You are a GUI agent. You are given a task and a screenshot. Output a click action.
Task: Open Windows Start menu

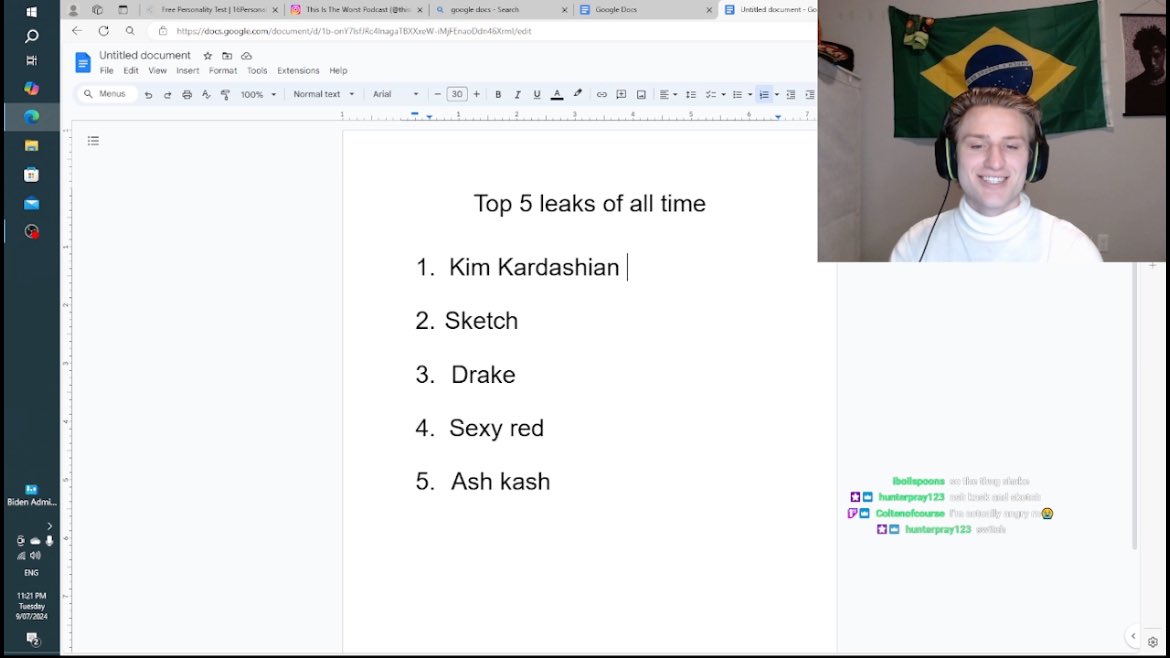click(31, 12)
